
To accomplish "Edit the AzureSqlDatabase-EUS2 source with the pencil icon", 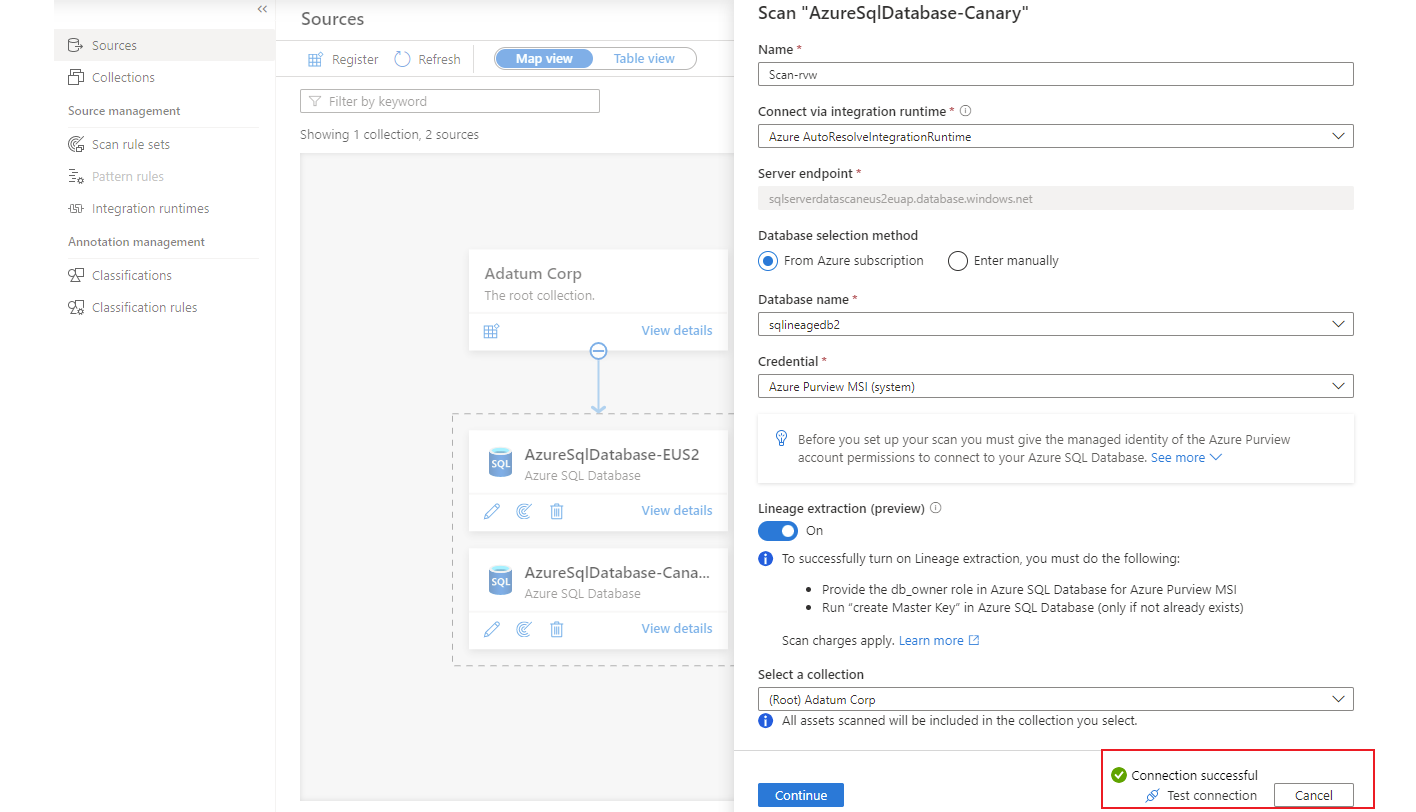I will click(491, 510).
